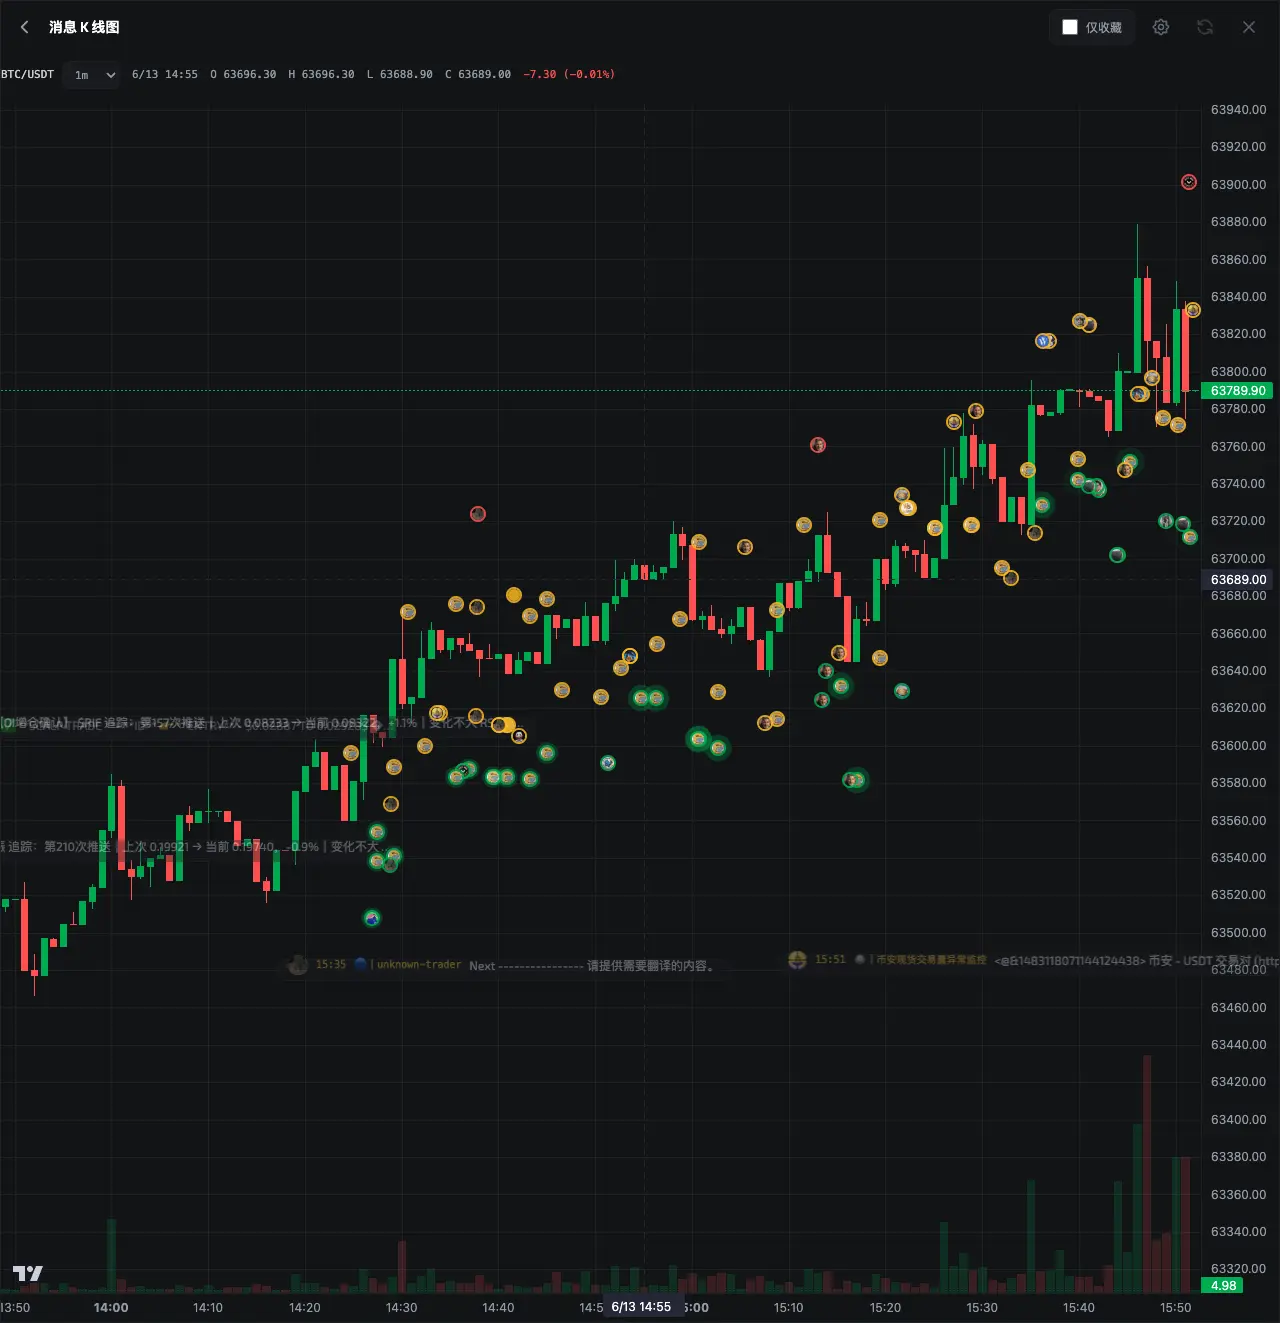The image size is (1280, 1323).
Task: Click the open value O 63696.30
Action: pyautogui.click(x=243, y=74)
